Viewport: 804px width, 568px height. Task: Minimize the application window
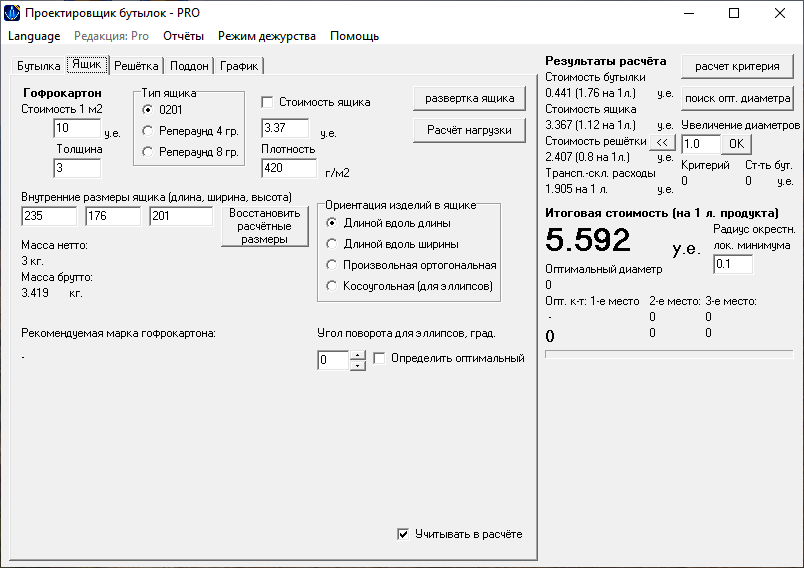click(x=689, y=13)
